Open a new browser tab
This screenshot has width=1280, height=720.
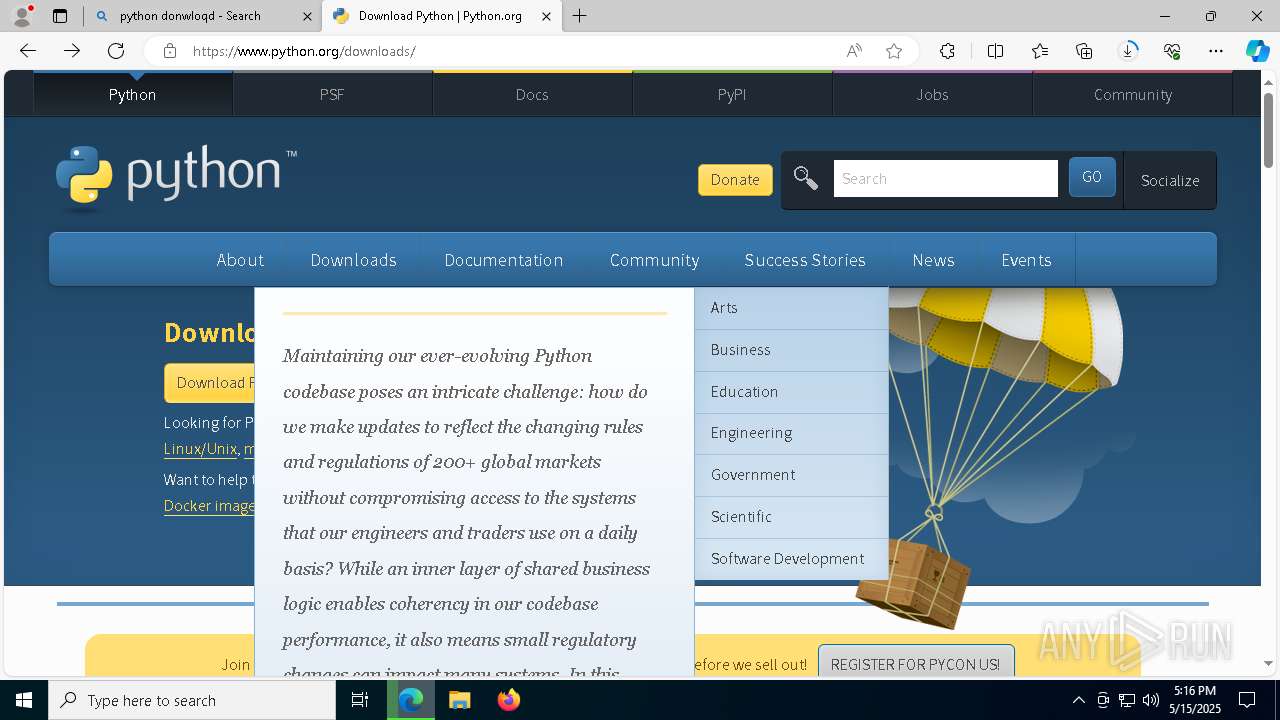point(580,16)
